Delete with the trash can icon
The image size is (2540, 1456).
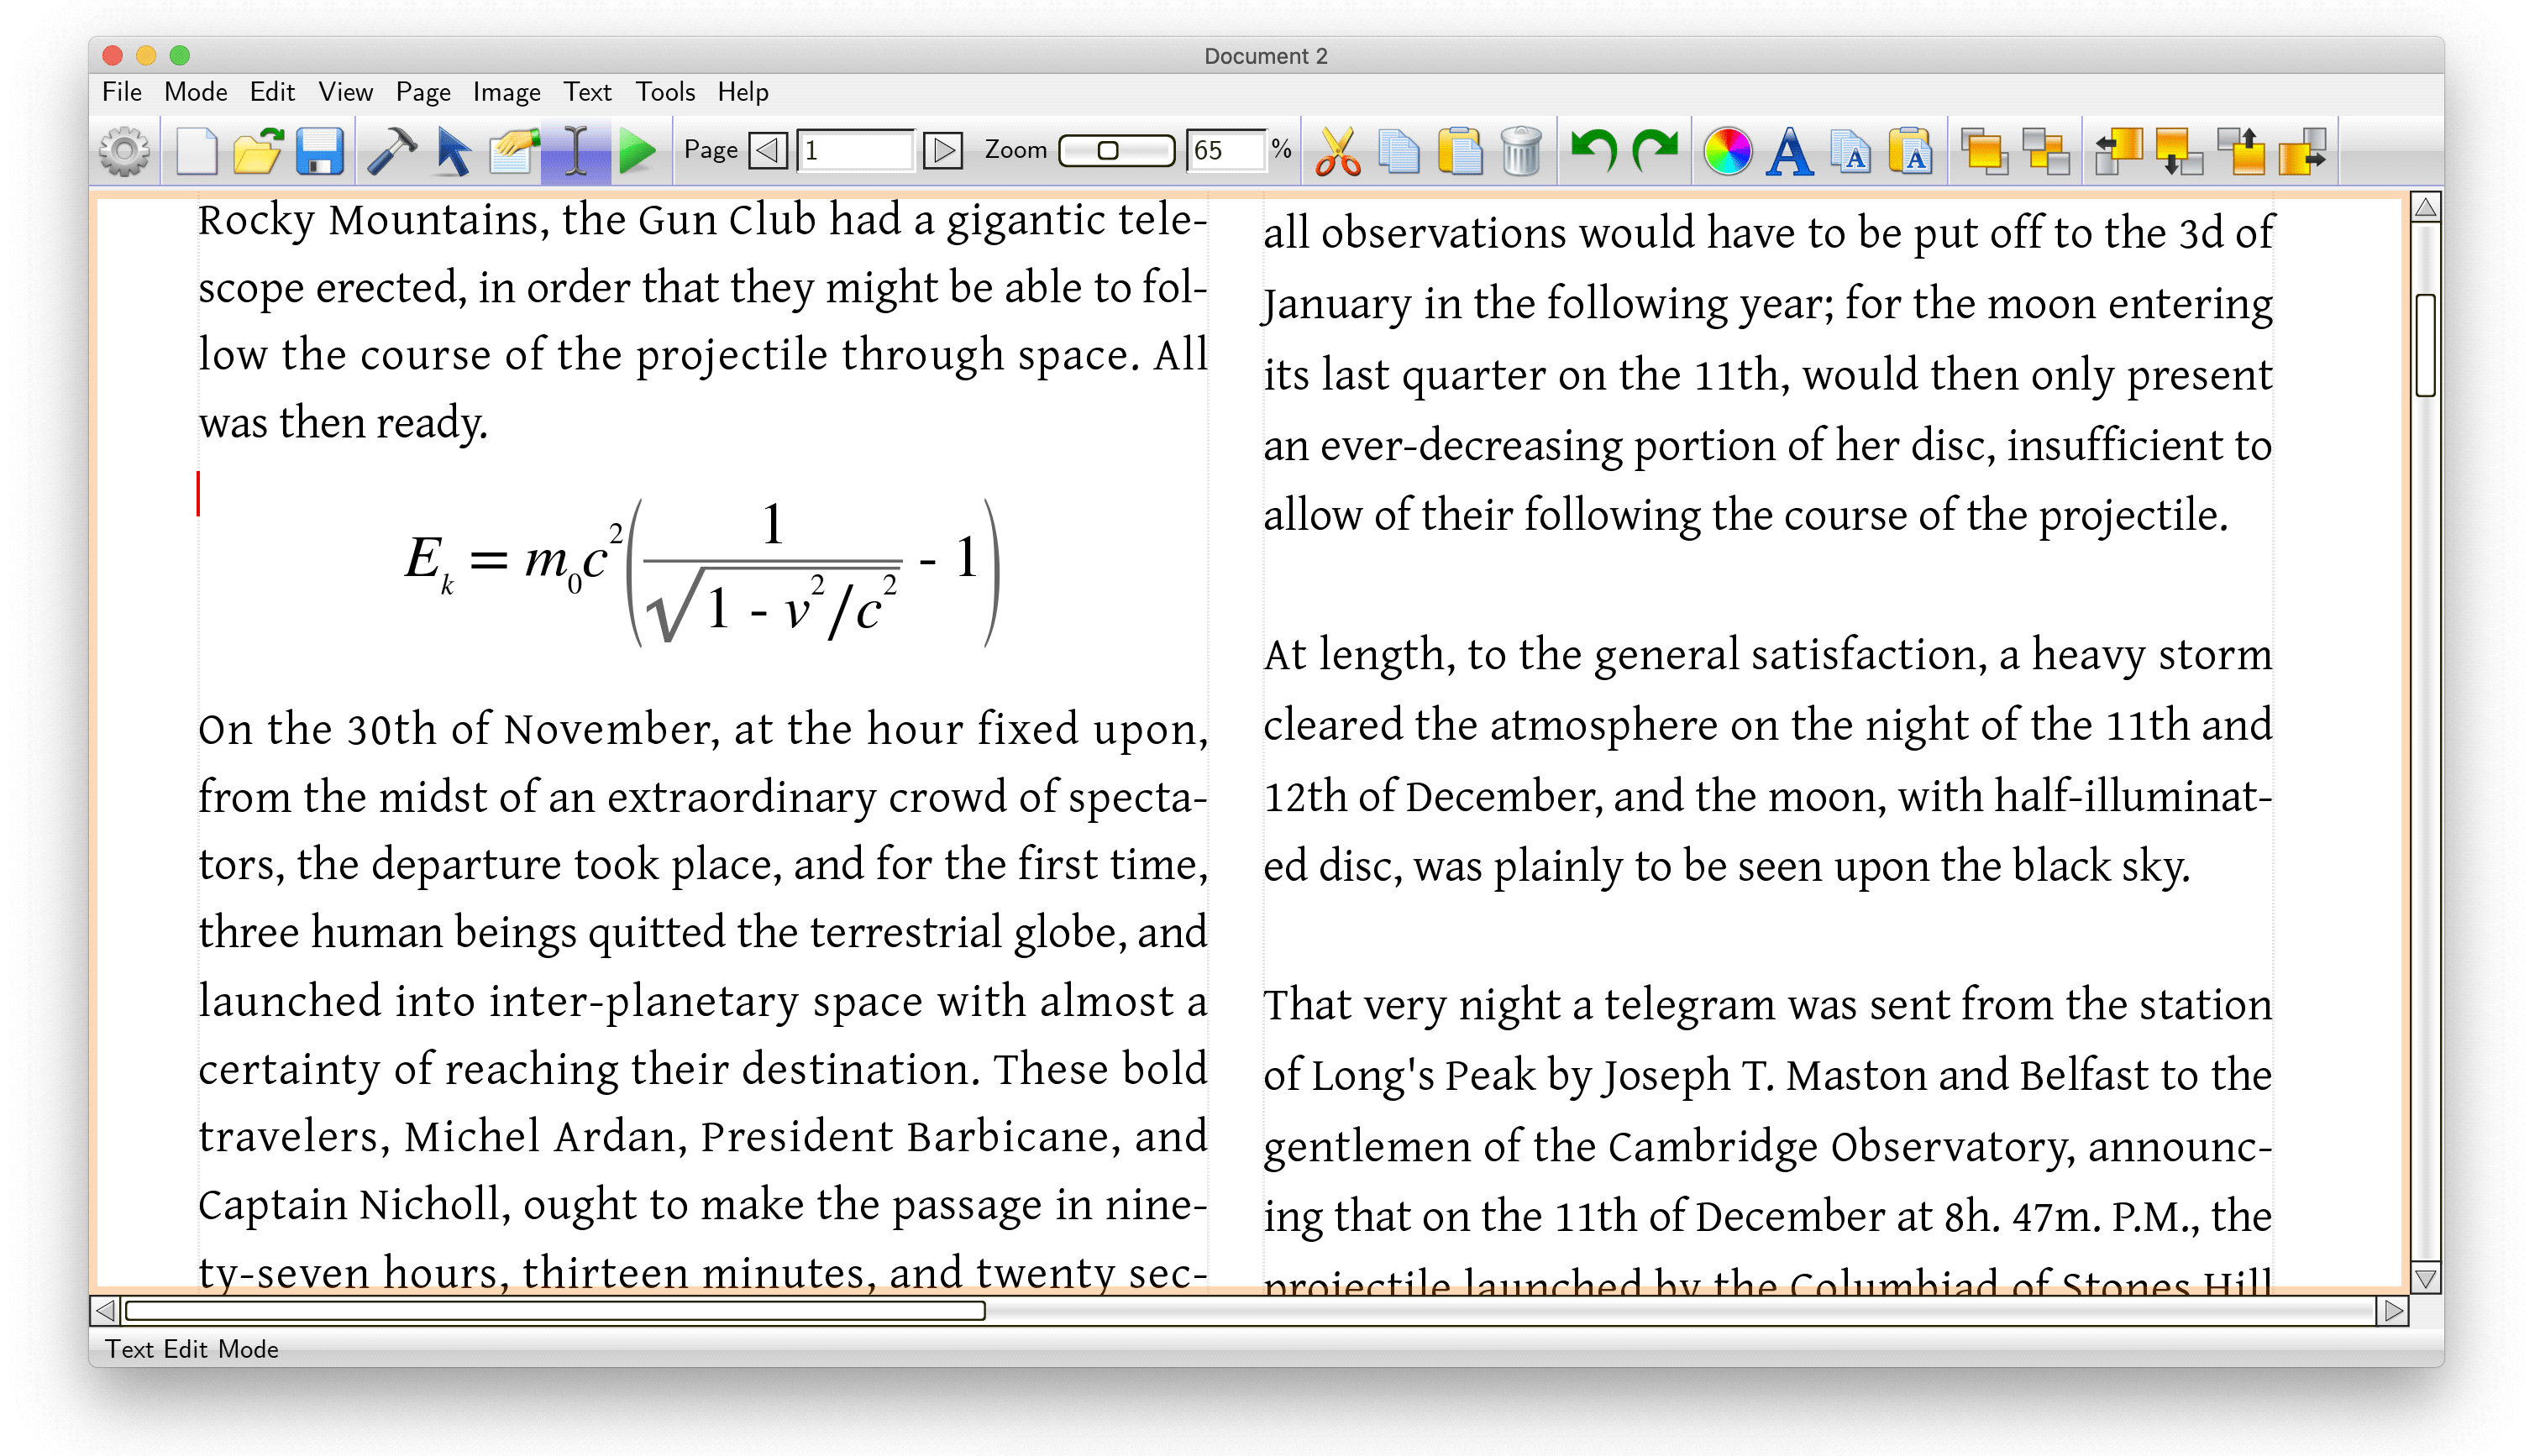[1521, 151]
